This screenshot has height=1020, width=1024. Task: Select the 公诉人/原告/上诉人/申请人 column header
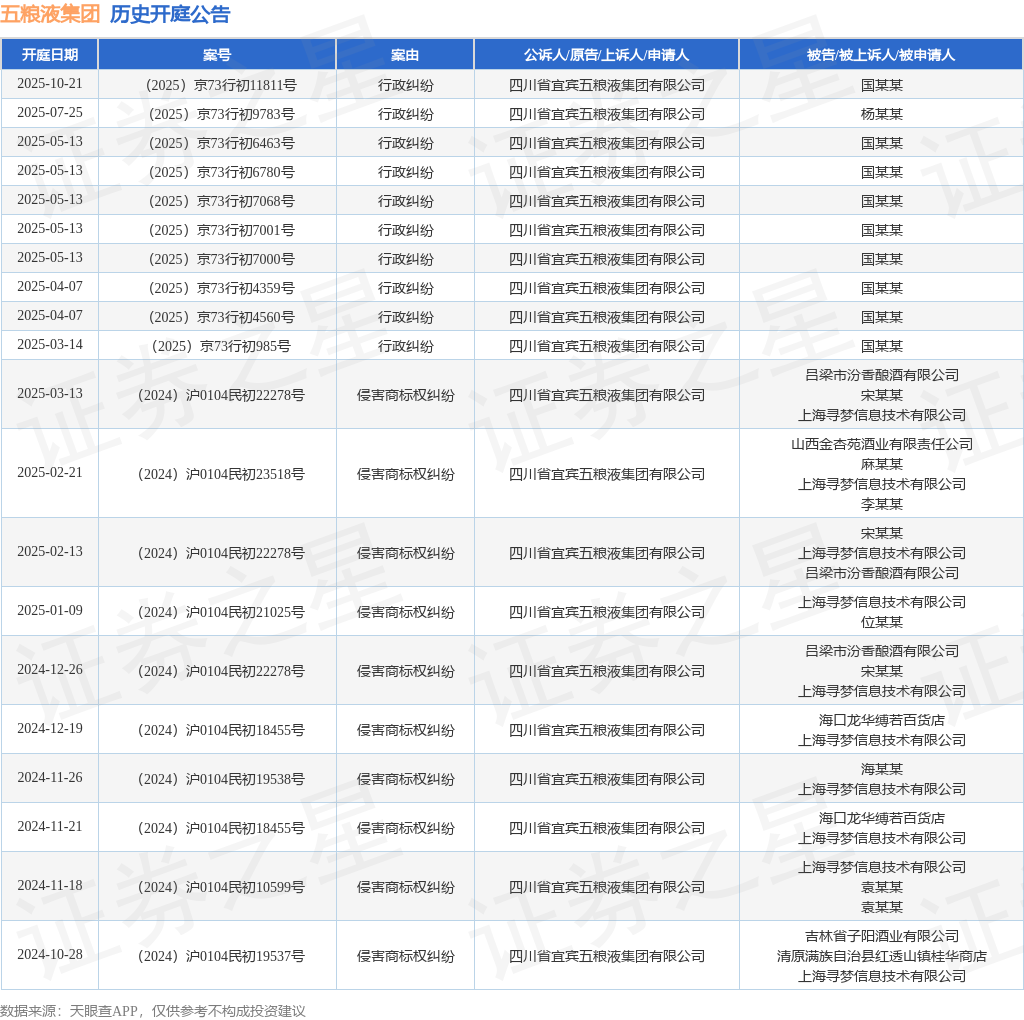(606, 55)
